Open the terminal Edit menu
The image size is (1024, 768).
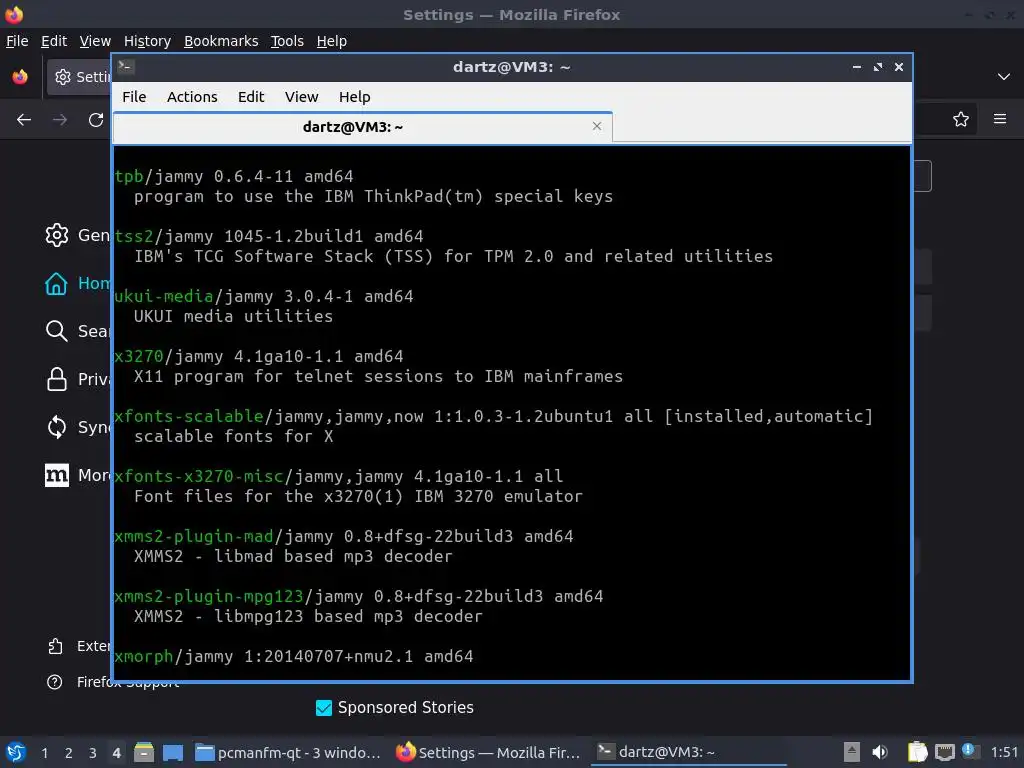[x=251, y=97]
